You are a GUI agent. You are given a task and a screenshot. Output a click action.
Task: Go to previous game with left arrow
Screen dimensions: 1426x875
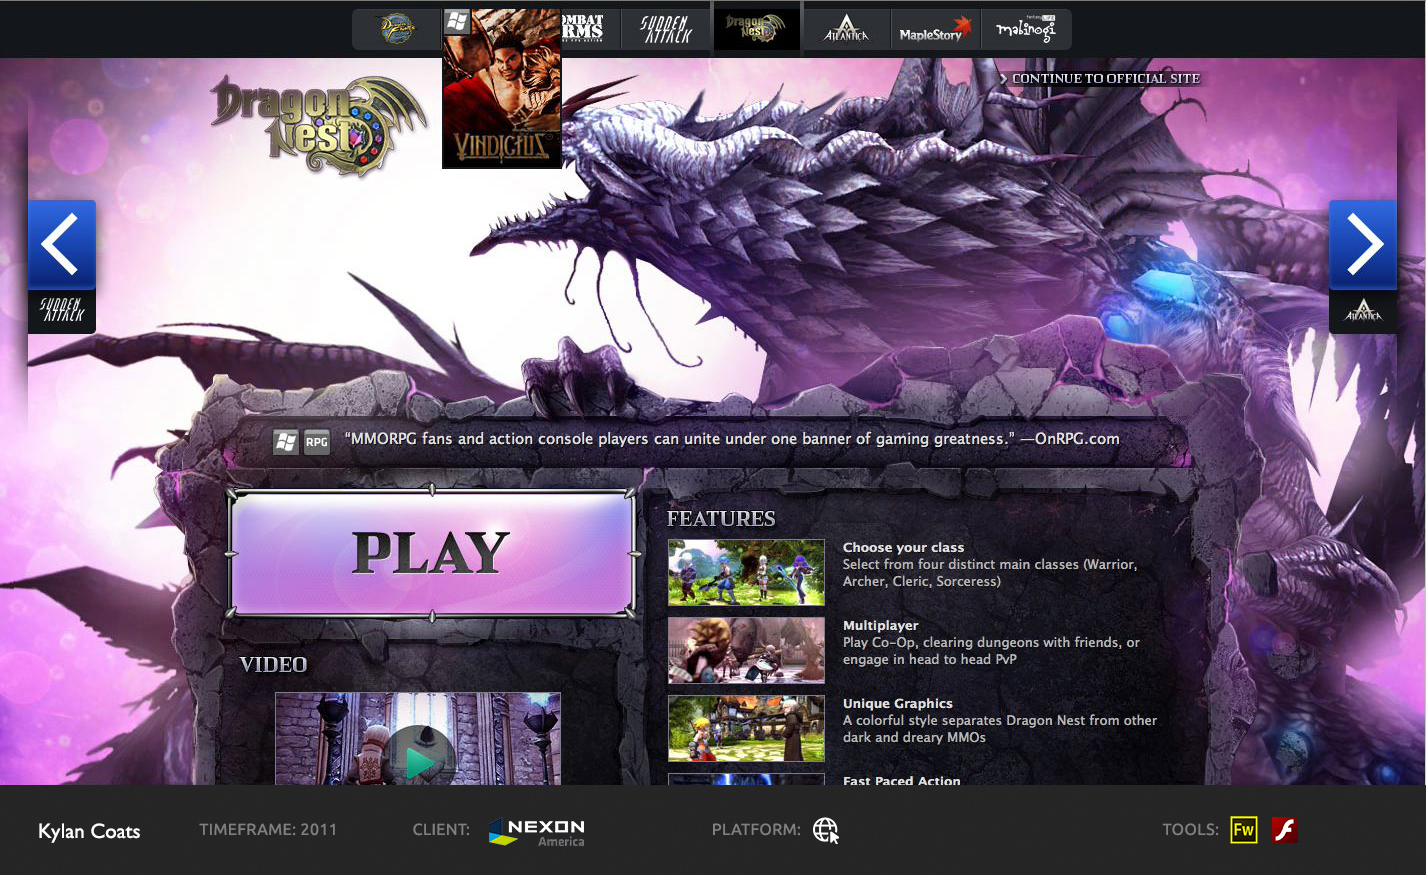(x=62, y=244)
